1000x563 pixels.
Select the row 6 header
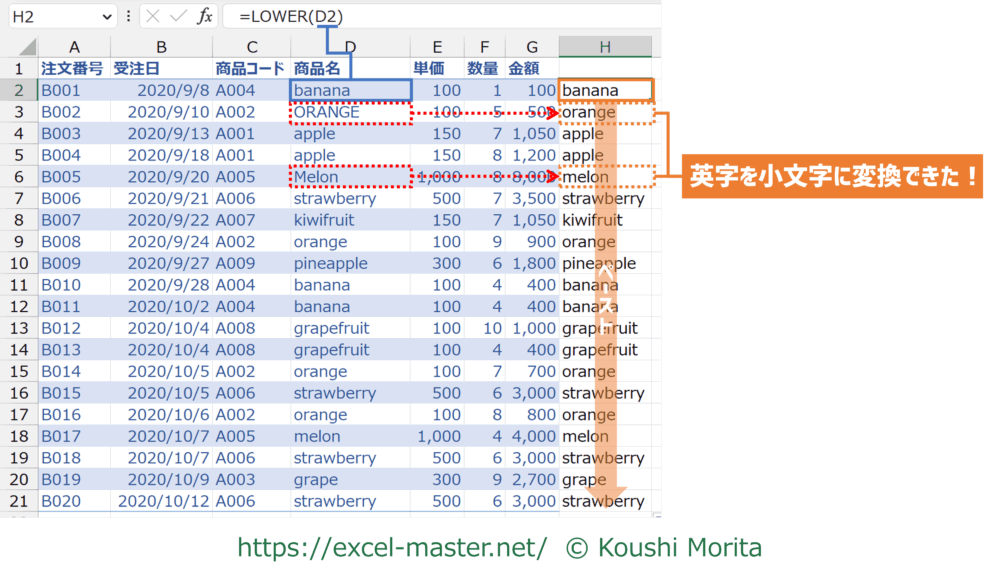pyautogui.click(x=18, y=177)
